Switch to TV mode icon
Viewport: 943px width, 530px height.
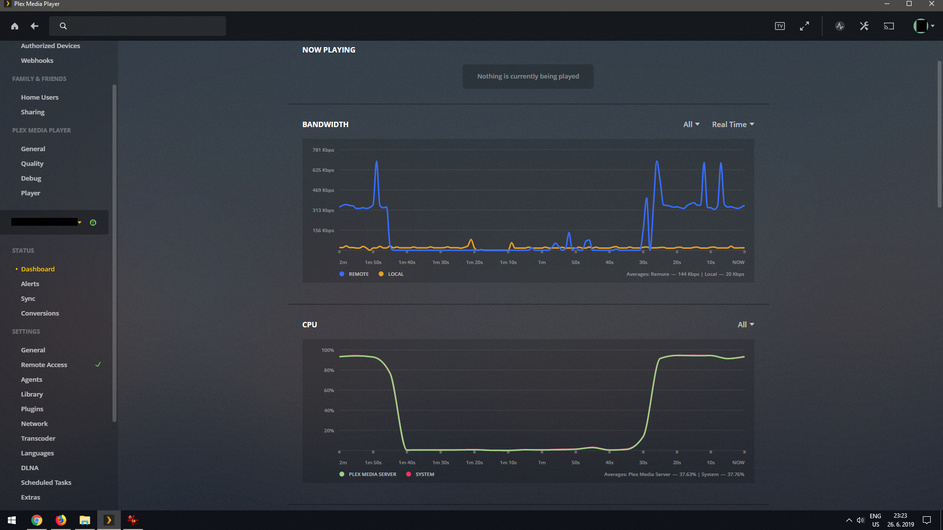(780, 26)
